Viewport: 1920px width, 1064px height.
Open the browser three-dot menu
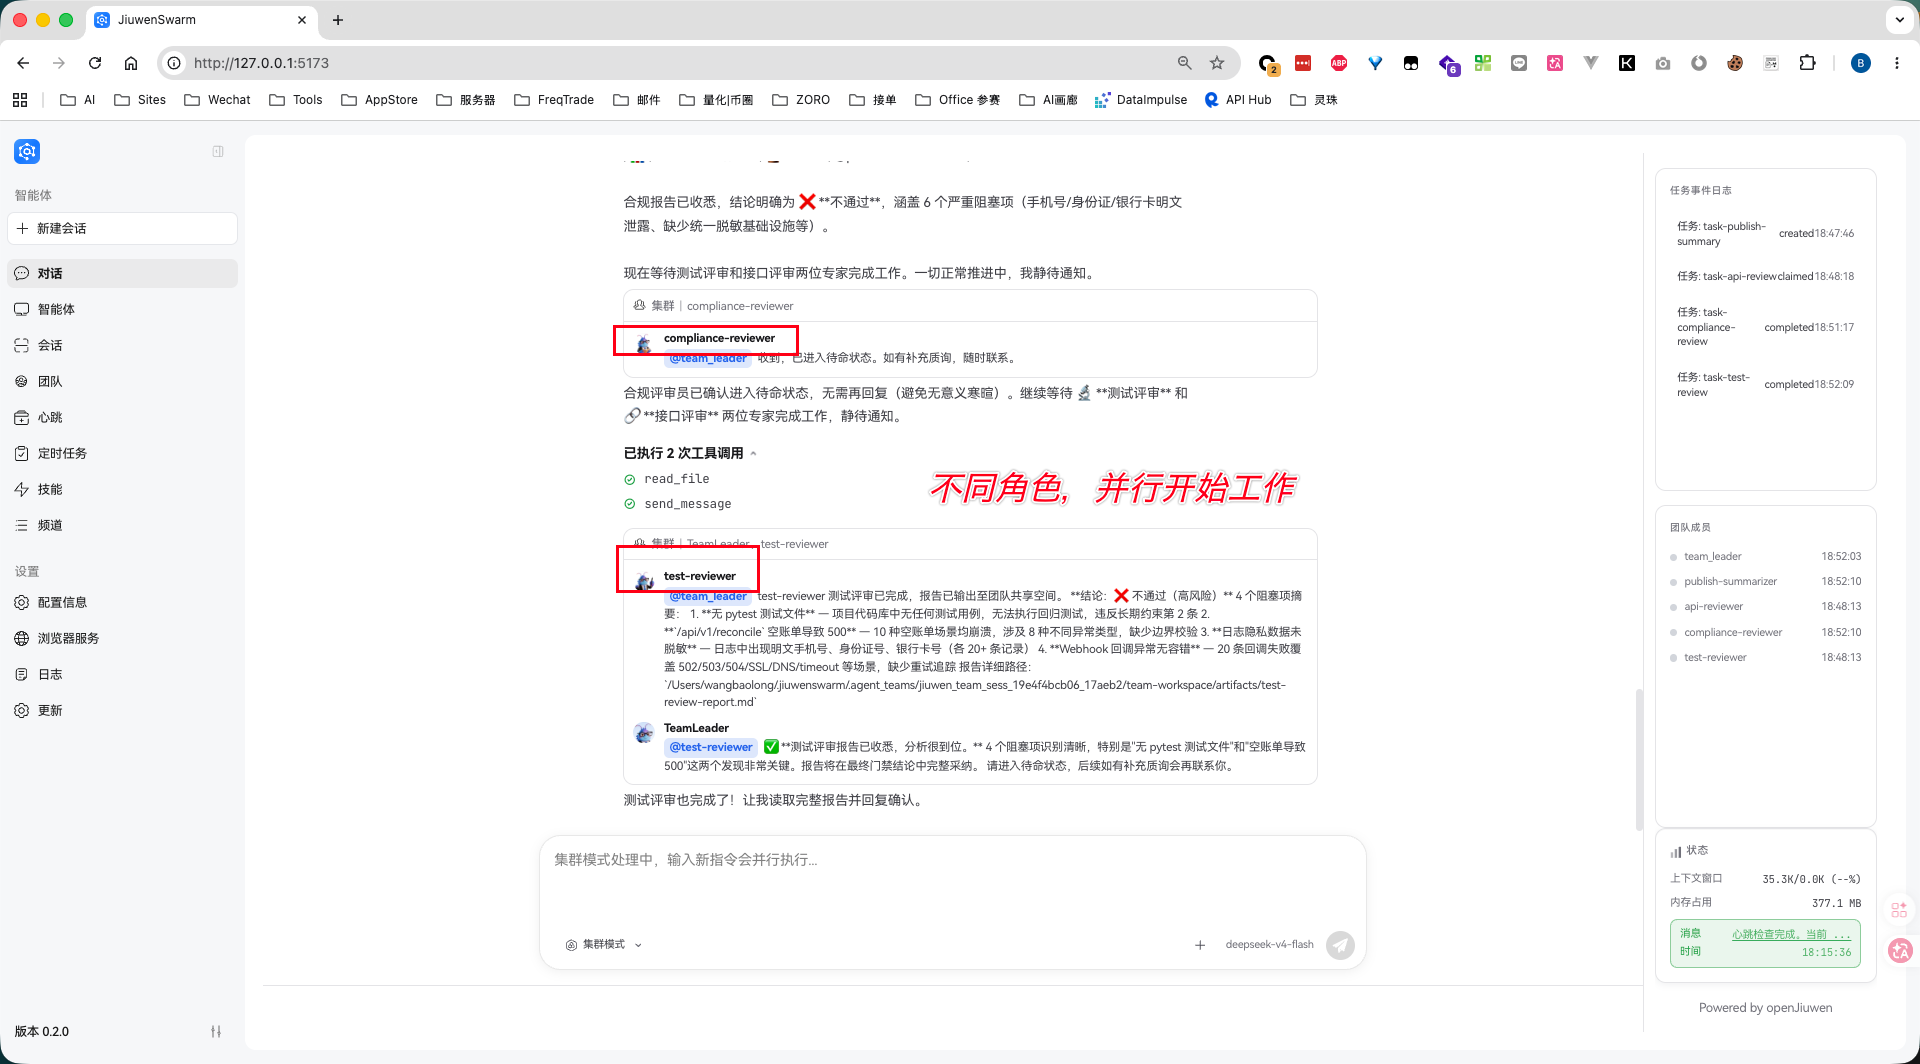(x=1897, y=63)
